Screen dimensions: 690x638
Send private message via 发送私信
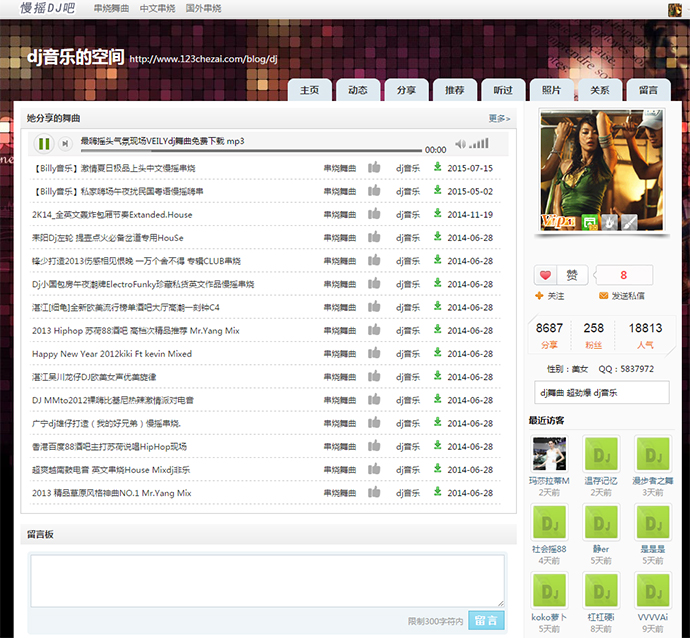(x=622, y=296)
